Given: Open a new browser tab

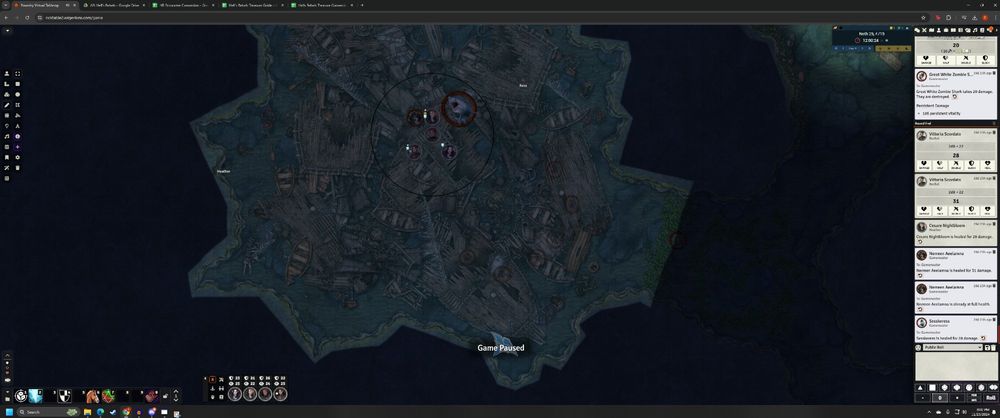Looking at the screenshot, I should pyautogui.click(x=362, y=4).
